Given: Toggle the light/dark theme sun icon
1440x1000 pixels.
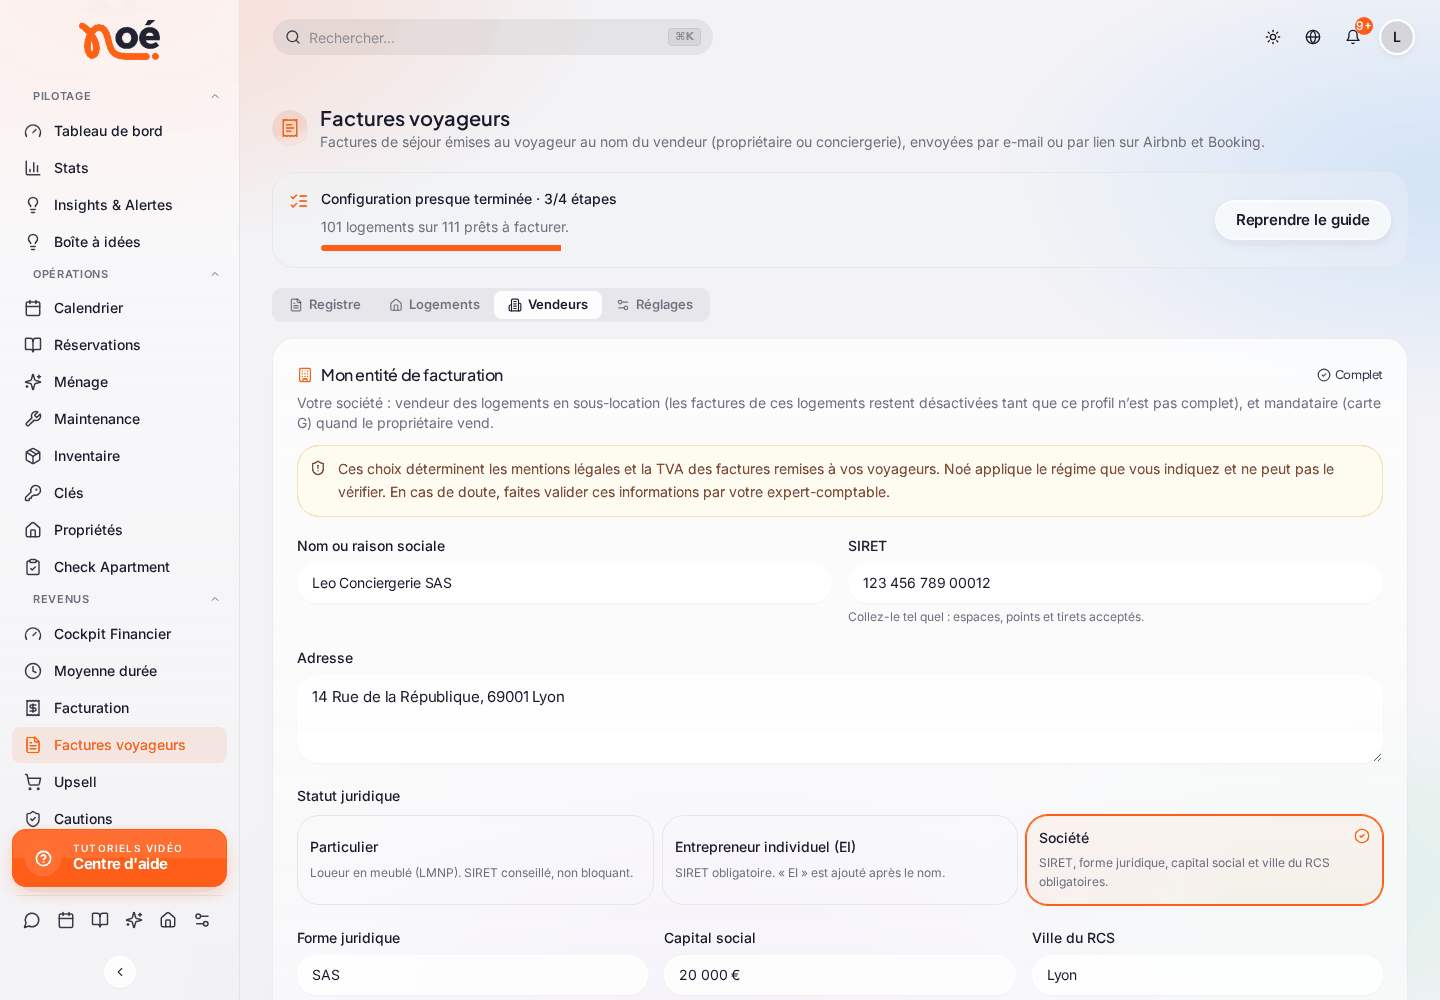Looking at the screenshot, I should coord(1273,37).
